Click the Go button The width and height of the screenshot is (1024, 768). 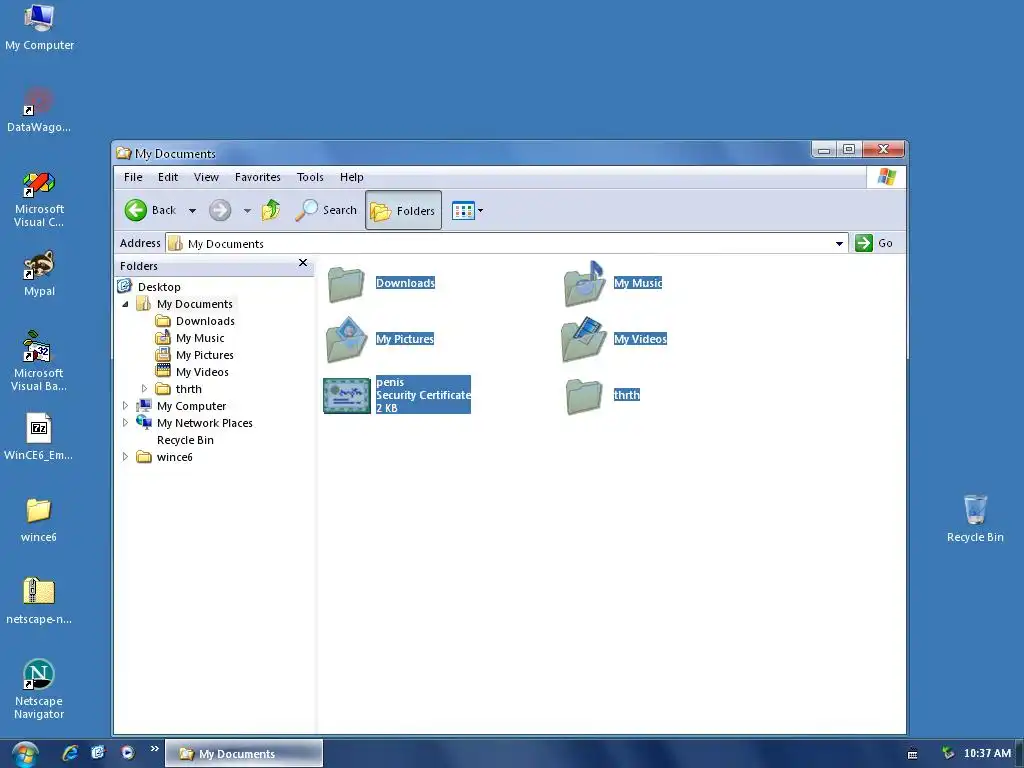pyautogui.click(x=874, y=243)
